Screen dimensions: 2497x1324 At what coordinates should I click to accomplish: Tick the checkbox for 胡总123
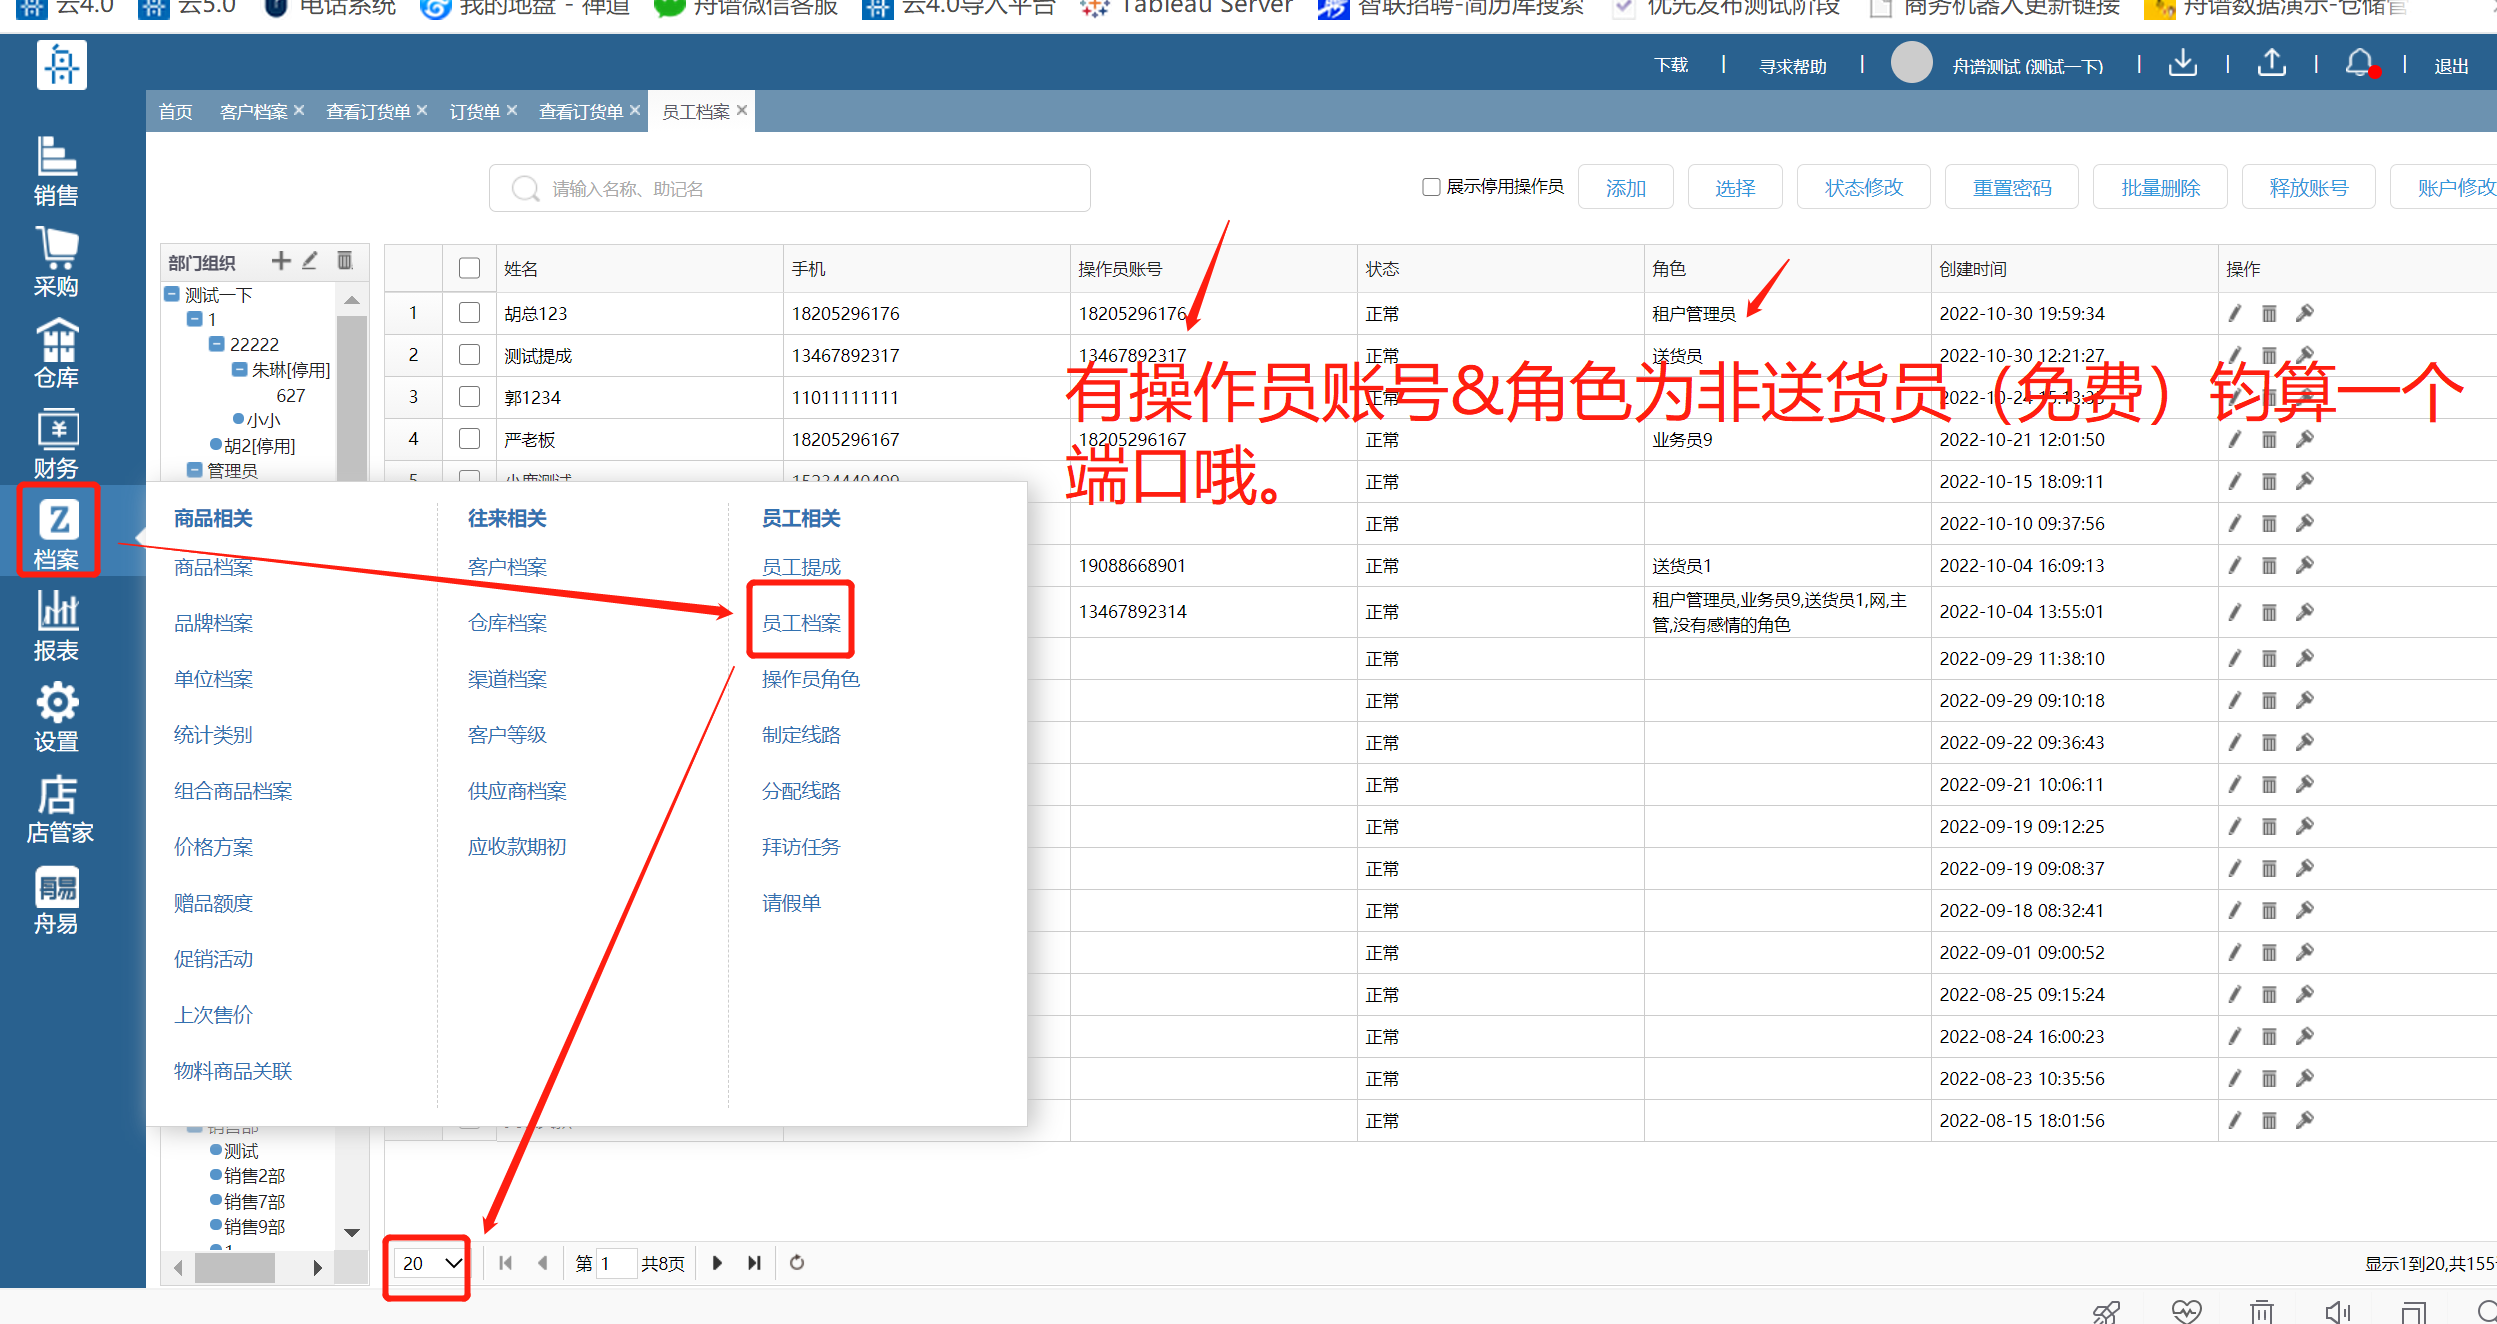pyautogui.click(x=469, y=313)
